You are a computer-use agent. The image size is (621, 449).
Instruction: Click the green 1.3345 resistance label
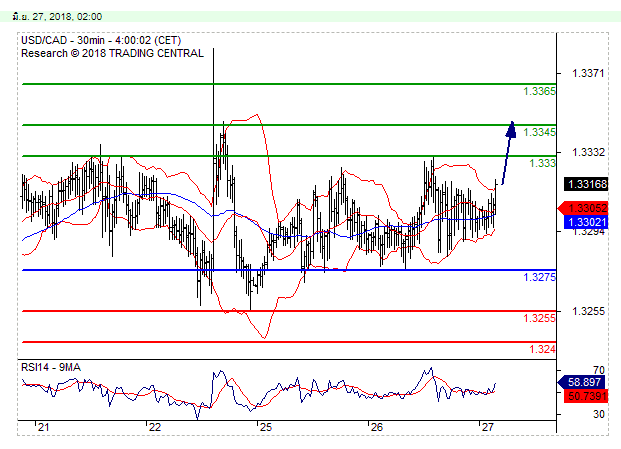(539, 132)
